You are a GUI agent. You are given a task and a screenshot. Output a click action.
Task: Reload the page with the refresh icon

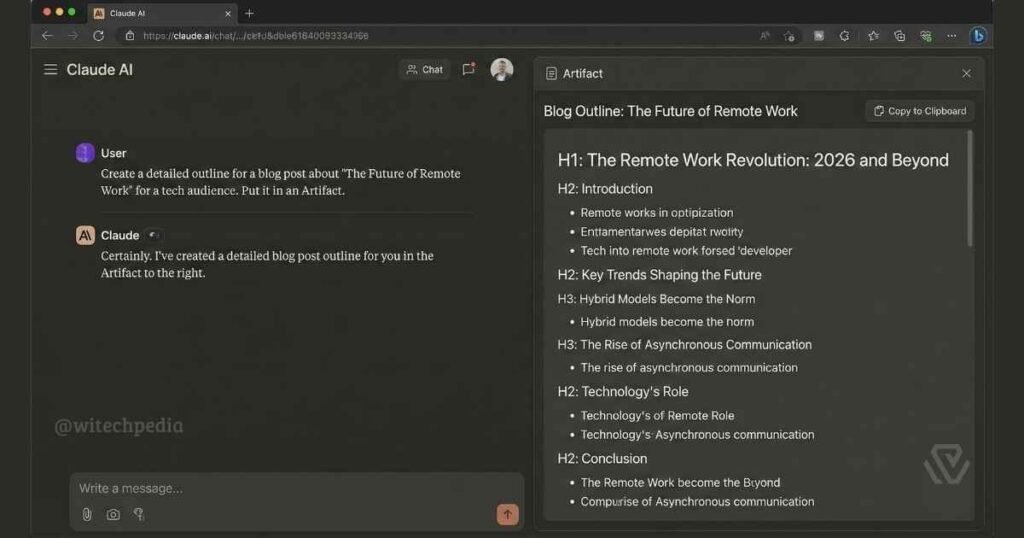[99, 36]
